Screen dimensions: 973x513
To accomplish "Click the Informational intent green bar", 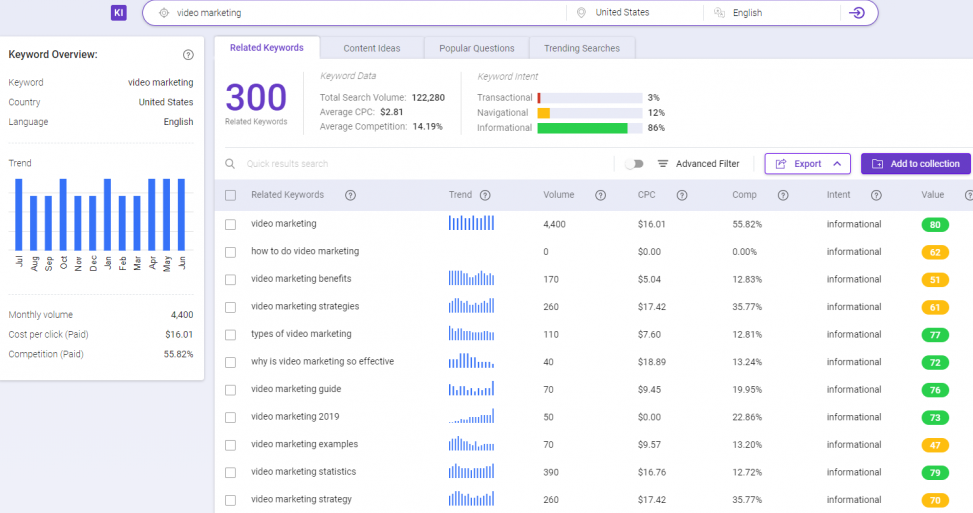I will (582, 128).
